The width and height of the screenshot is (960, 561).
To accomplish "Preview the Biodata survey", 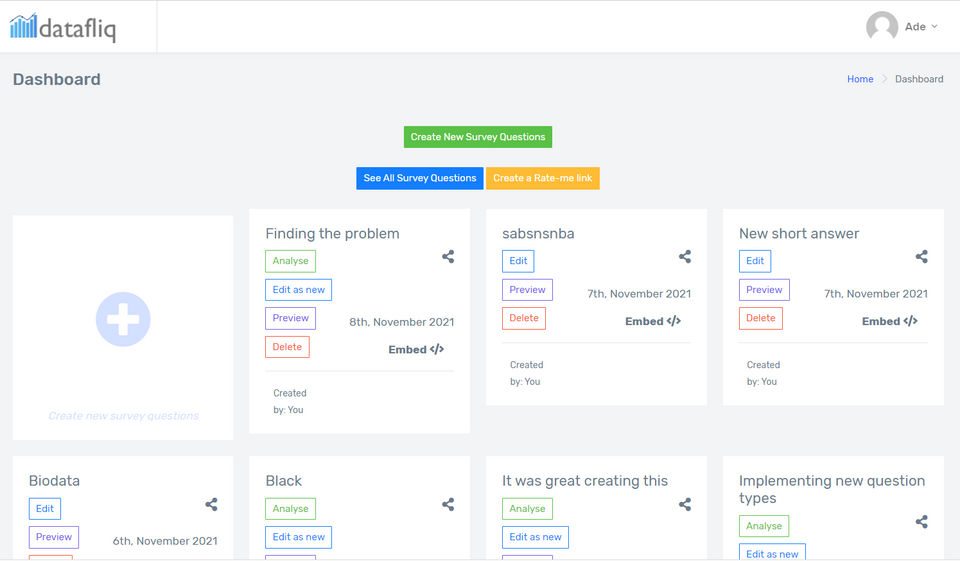I will point(54,537).
